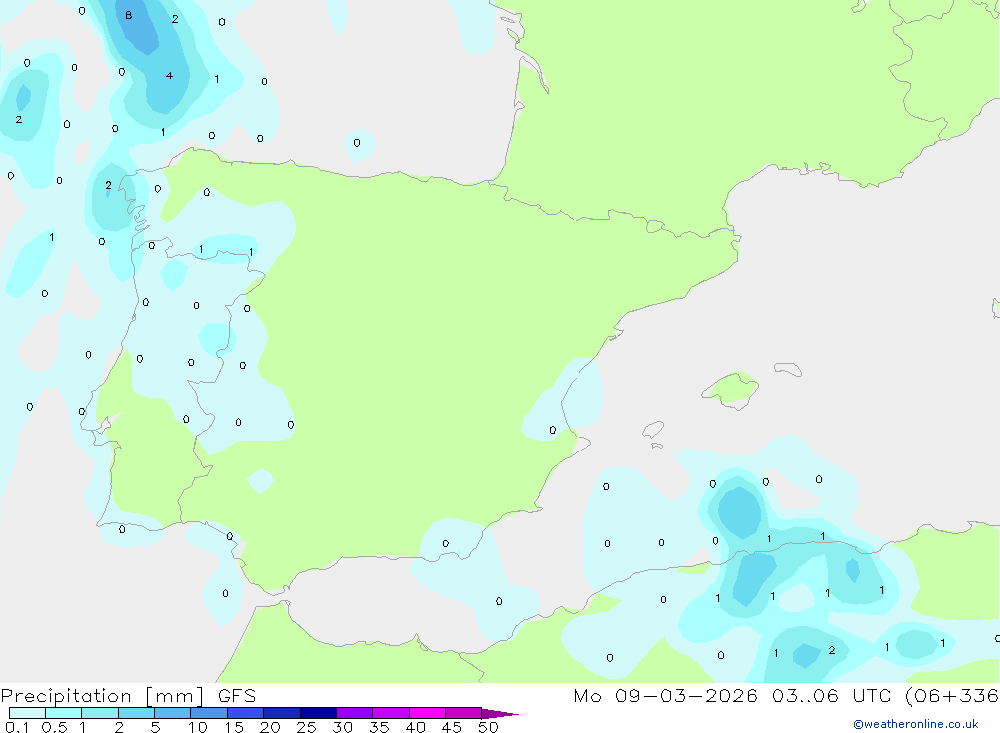Select the legend swatch between 30 and 35
This screenshot has height=733, width=1000.
pos(354,713)
